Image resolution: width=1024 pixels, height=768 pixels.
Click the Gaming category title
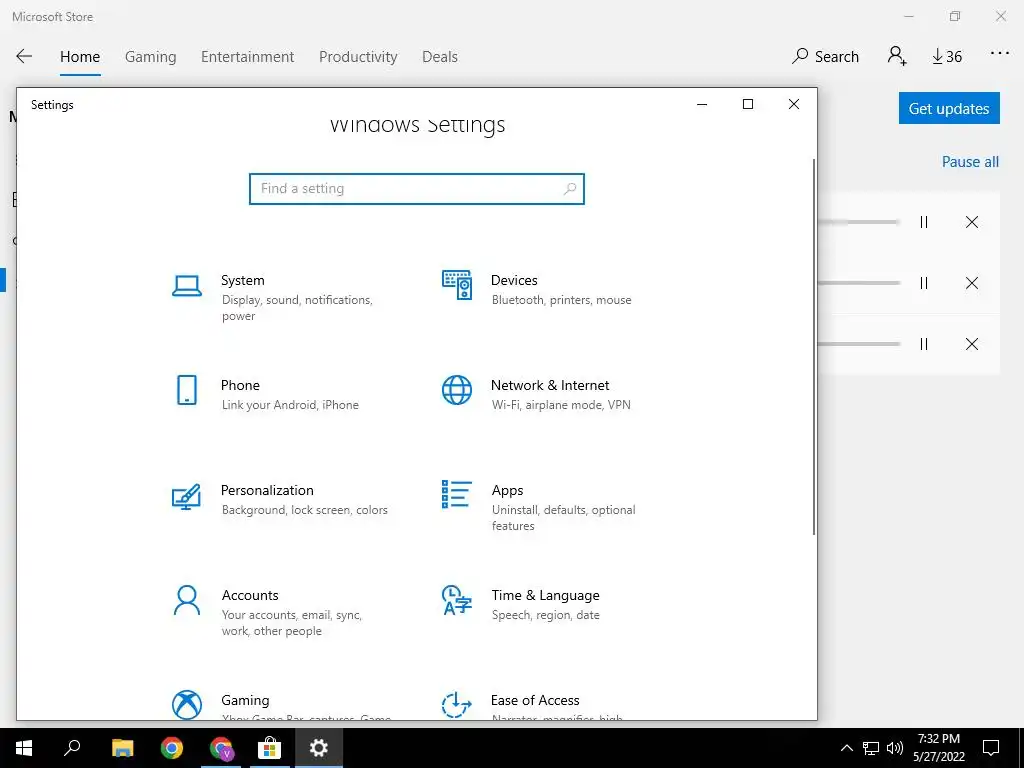click(x=245, y=701)
